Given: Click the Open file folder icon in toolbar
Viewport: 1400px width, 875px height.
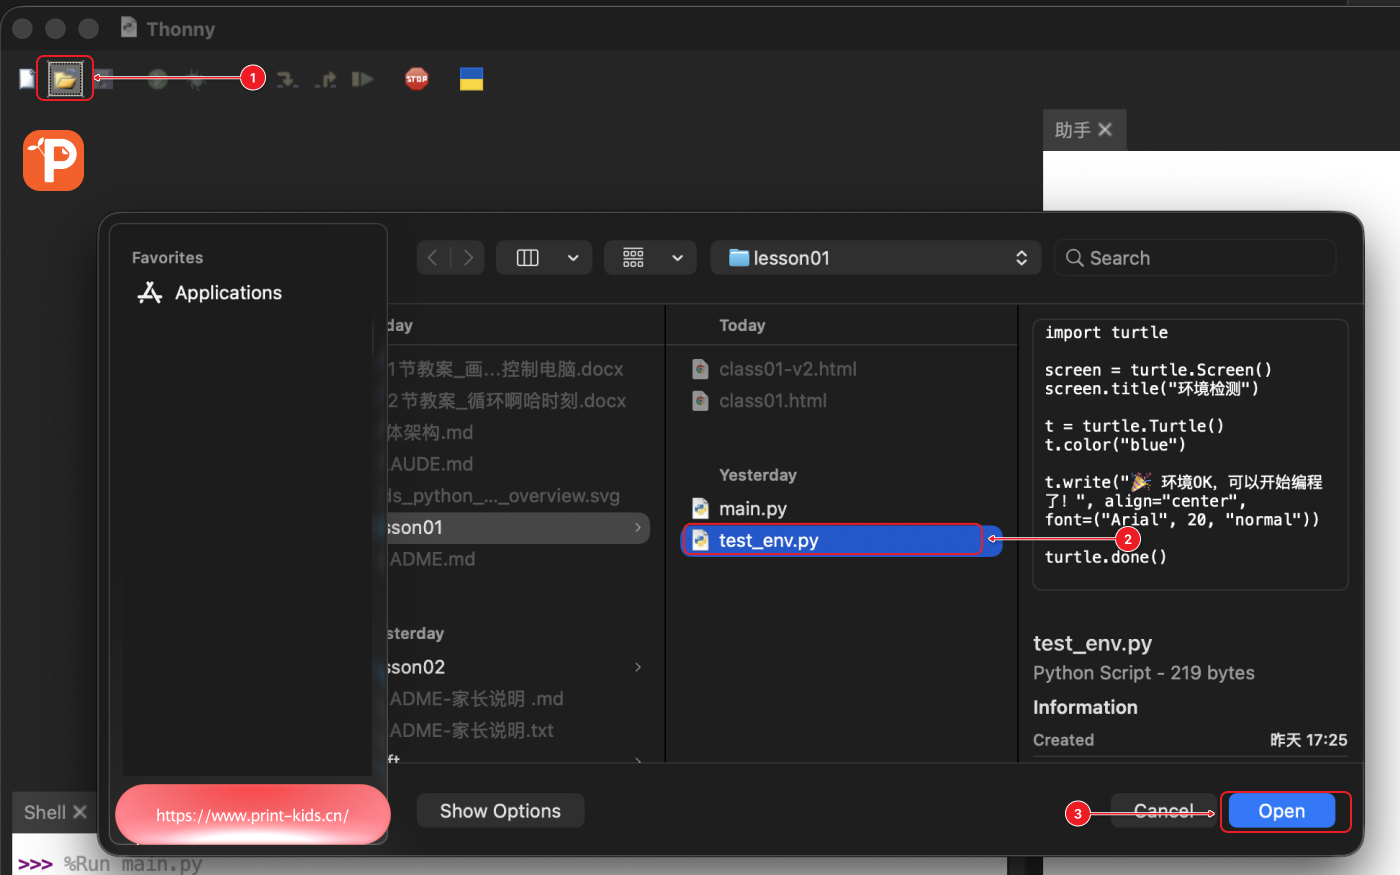Looking at the screenshot, I should pyautogui.click(x=65, y=79).
